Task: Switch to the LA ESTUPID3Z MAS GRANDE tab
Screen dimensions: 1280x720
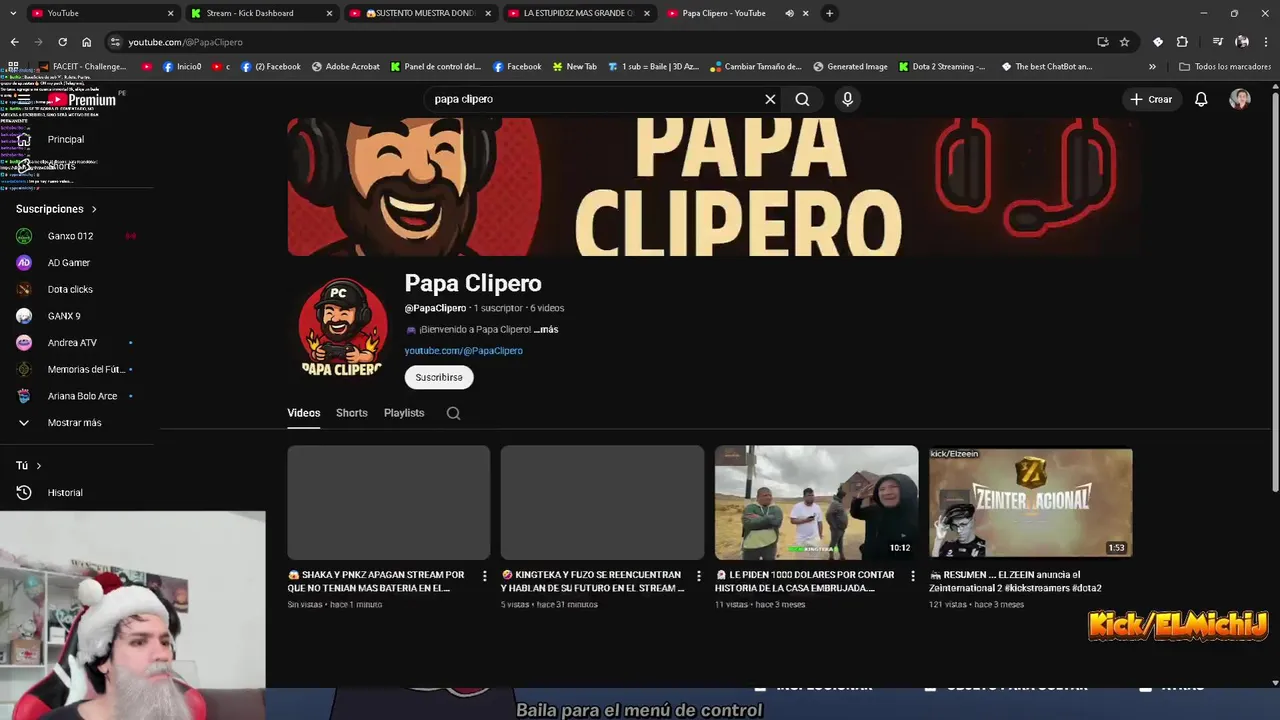Action: (x=578, y=13)
